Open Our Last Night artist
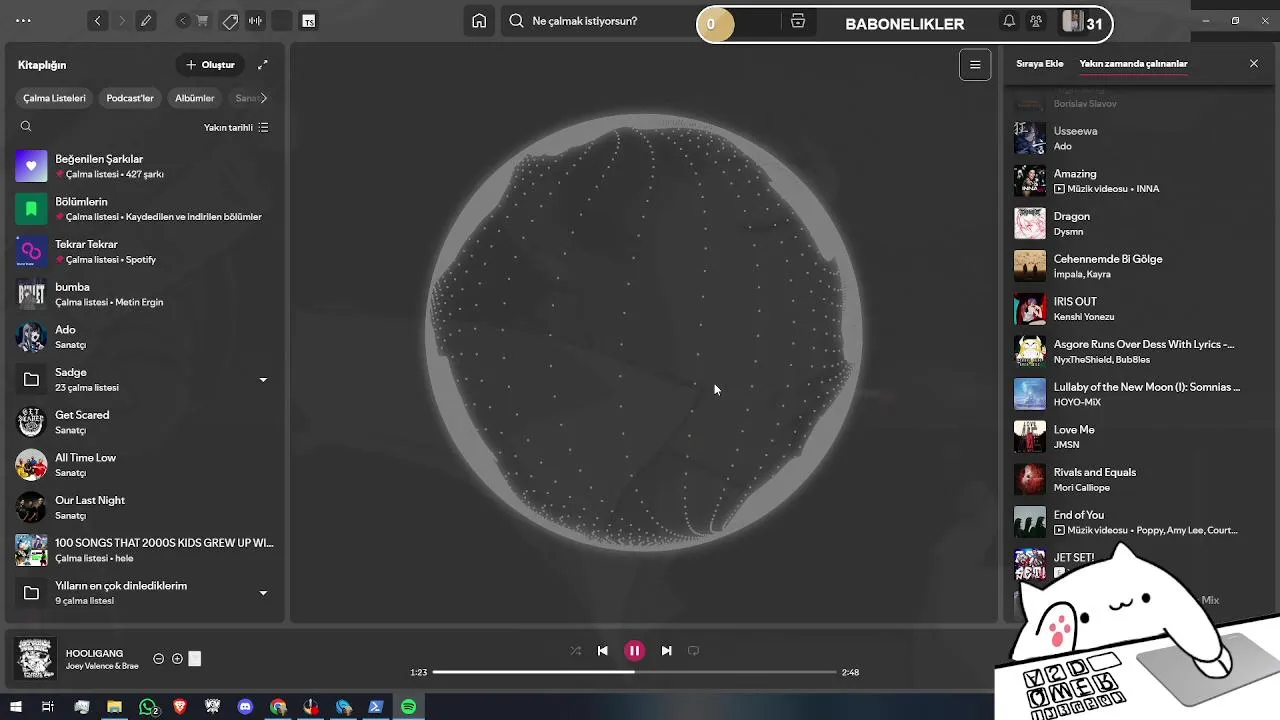 pyautogui.click(x=145, y=507)
